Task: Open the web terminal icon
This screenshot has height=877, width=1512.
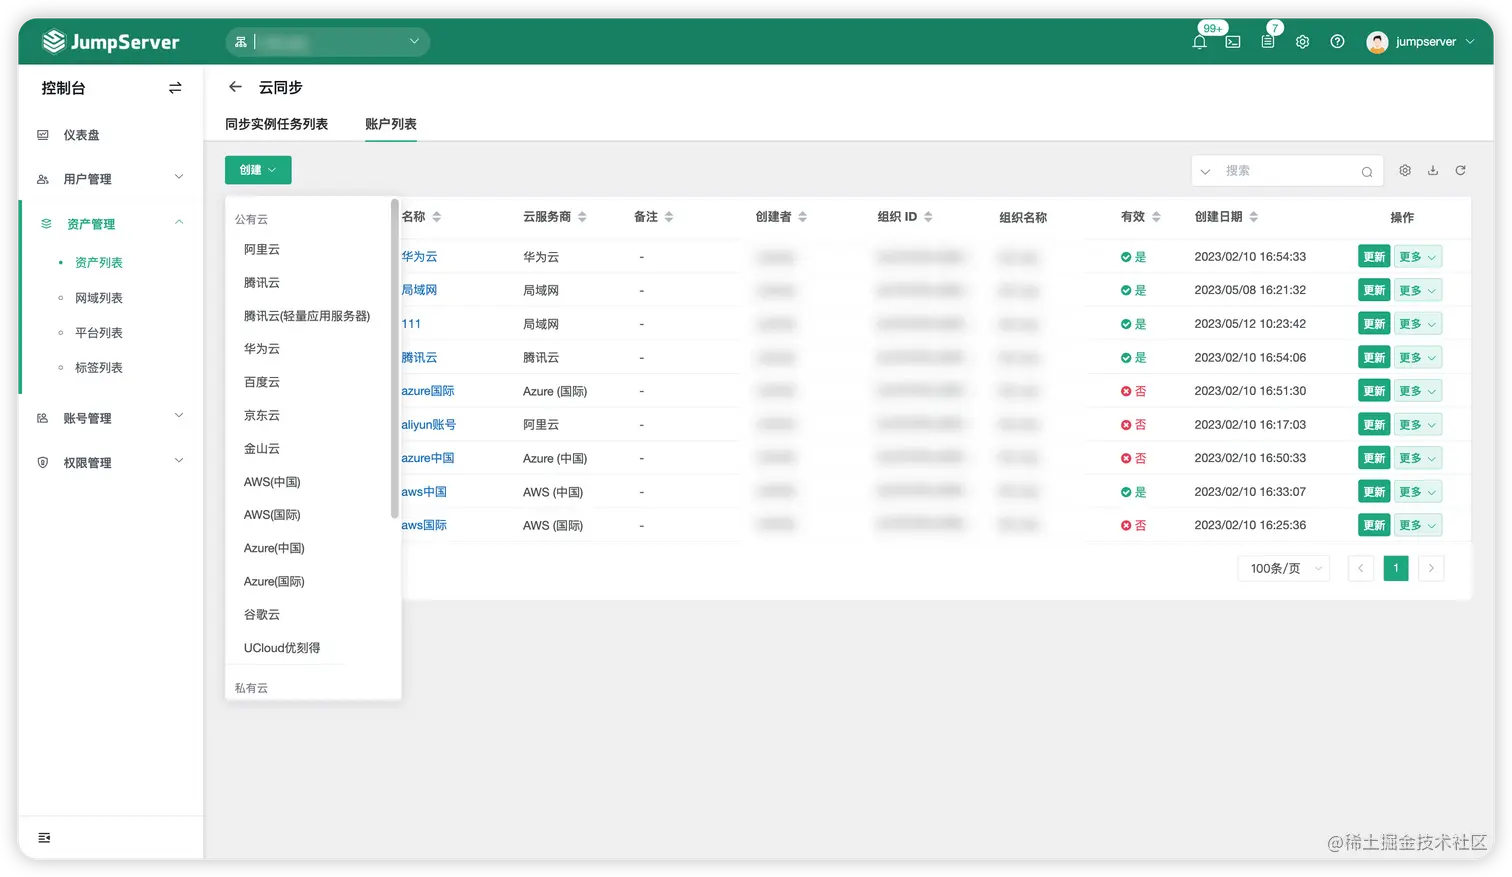Action: click(1233, 42)
